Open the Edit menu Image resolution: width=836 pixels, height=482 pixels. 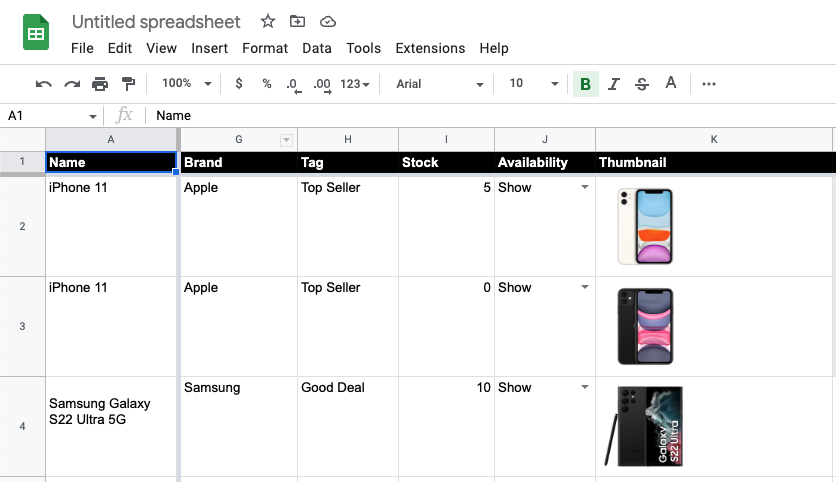(119, 48)
